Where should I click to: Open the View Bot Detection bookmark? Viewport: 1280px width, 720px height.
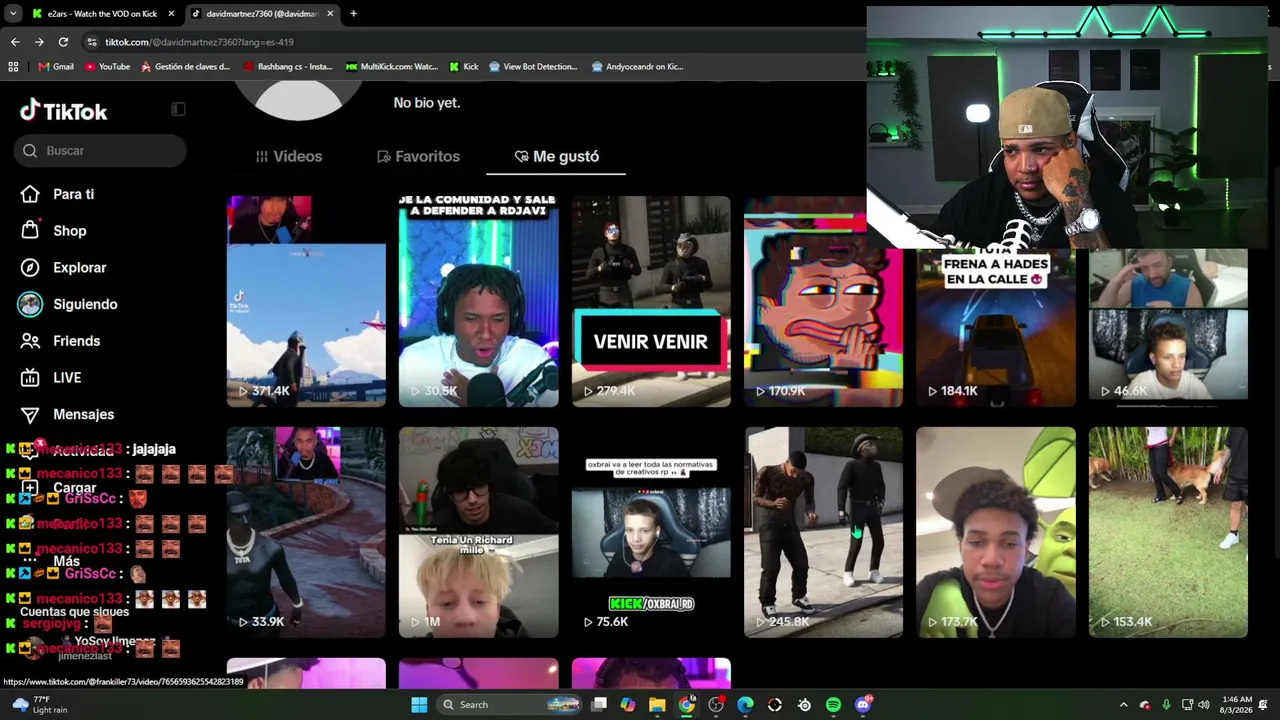click(x=534, y=67)
